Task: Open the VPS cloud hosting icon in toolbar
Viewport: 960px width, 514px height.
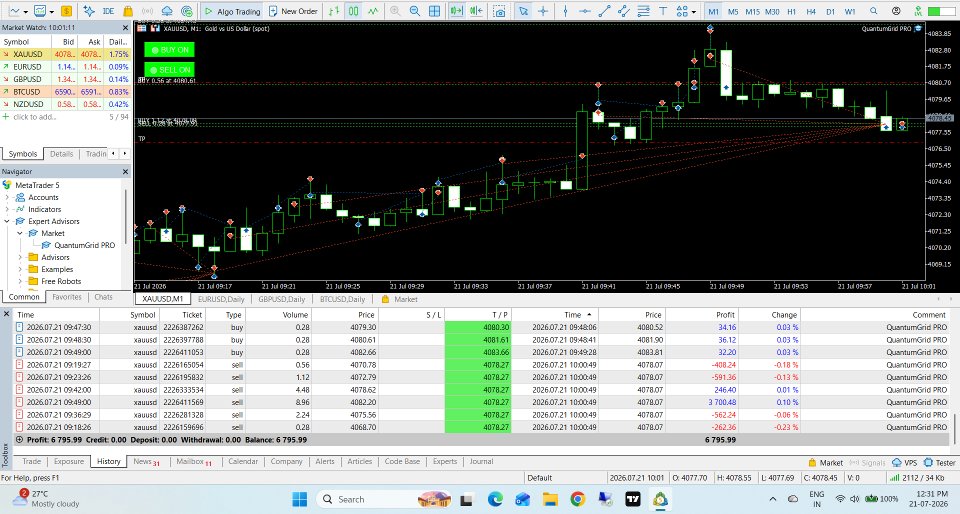Action: point(167,11)
